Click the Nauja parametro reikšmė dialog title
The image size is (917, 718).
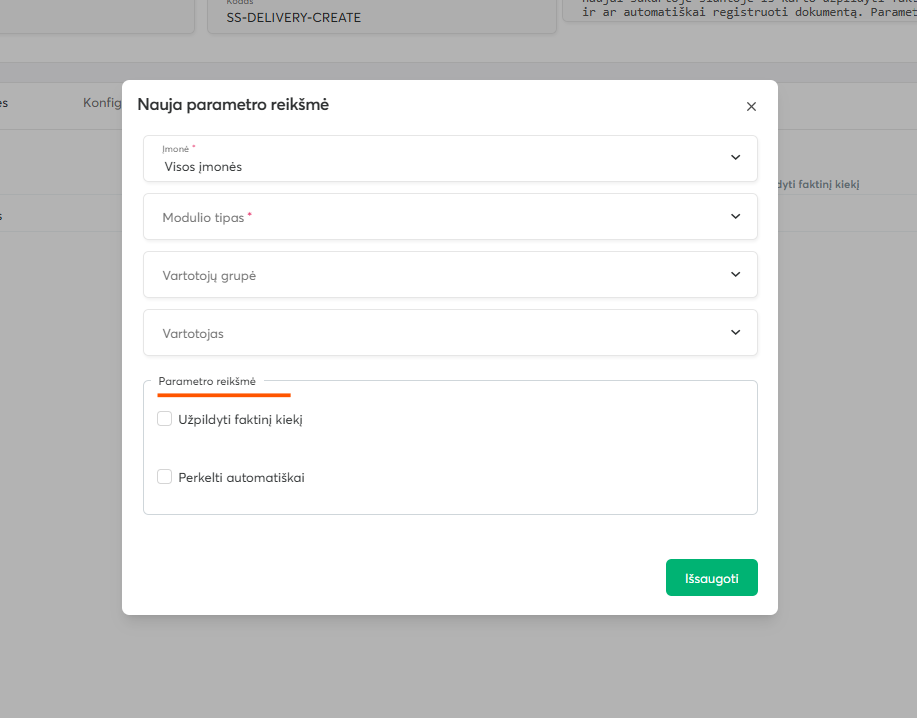[233, 105]
